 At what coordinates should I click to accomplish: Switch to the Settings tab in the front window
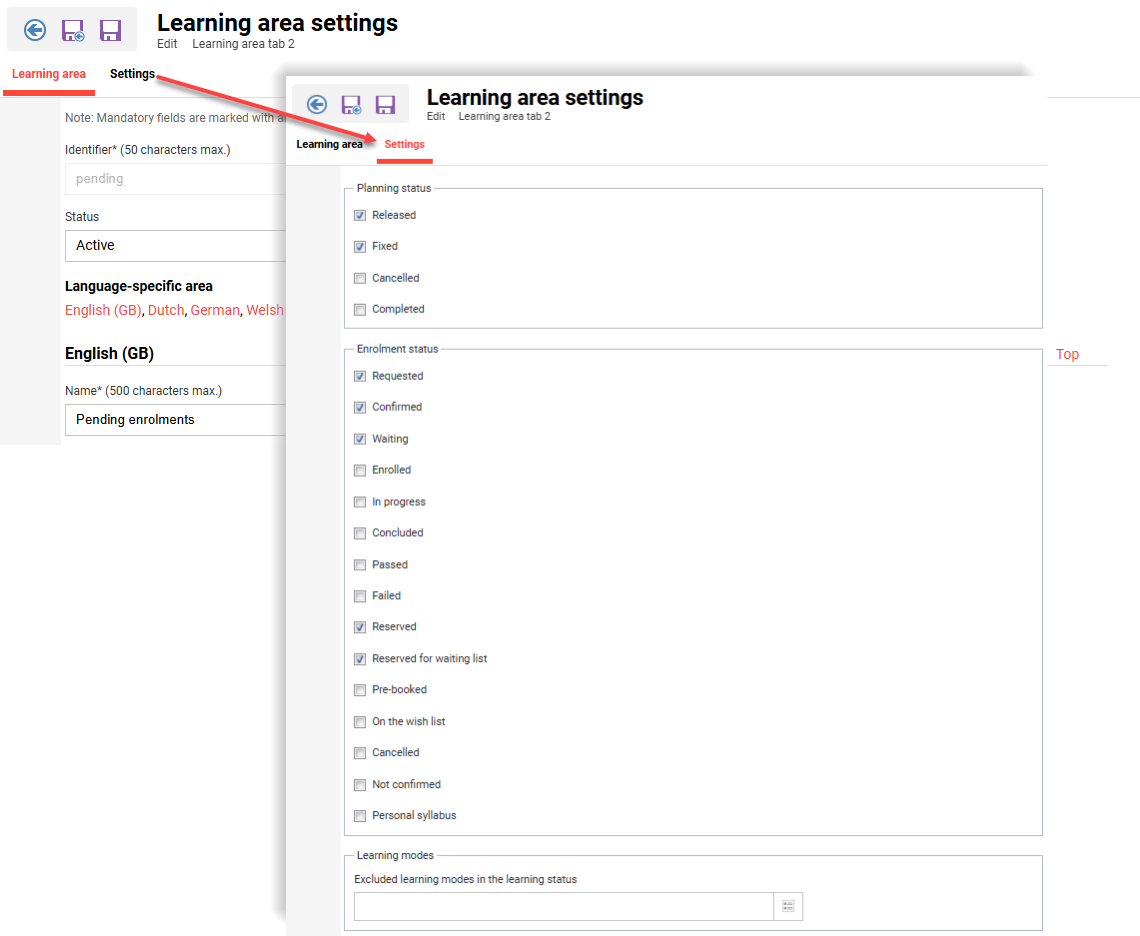tap(404, 144)
